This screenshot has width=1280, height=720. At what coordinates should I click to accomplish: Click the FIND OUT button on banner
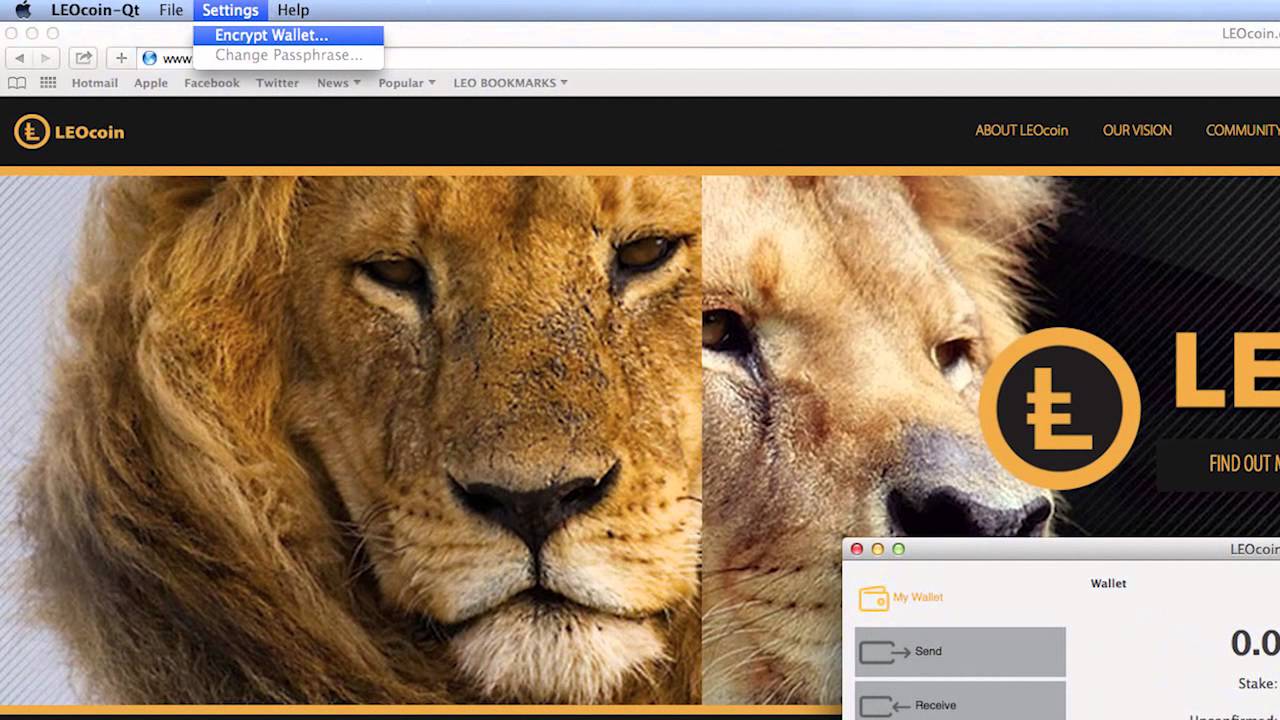tap(1218, 464)
